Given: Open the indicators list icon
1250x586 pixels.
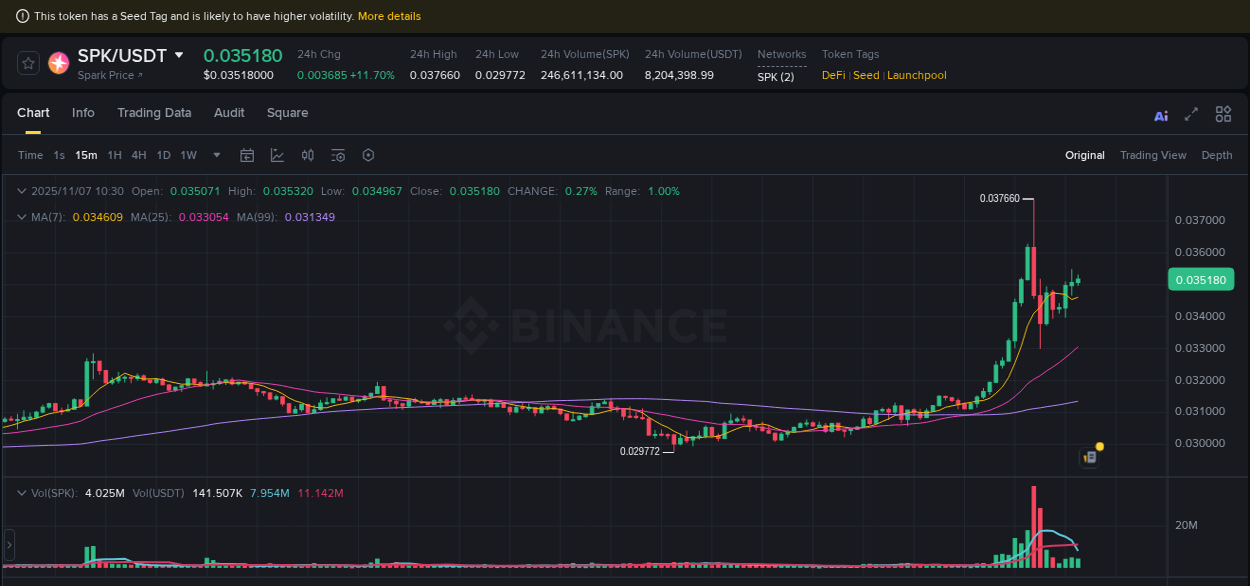Looking at the screenshot, I should coord(338,155).
